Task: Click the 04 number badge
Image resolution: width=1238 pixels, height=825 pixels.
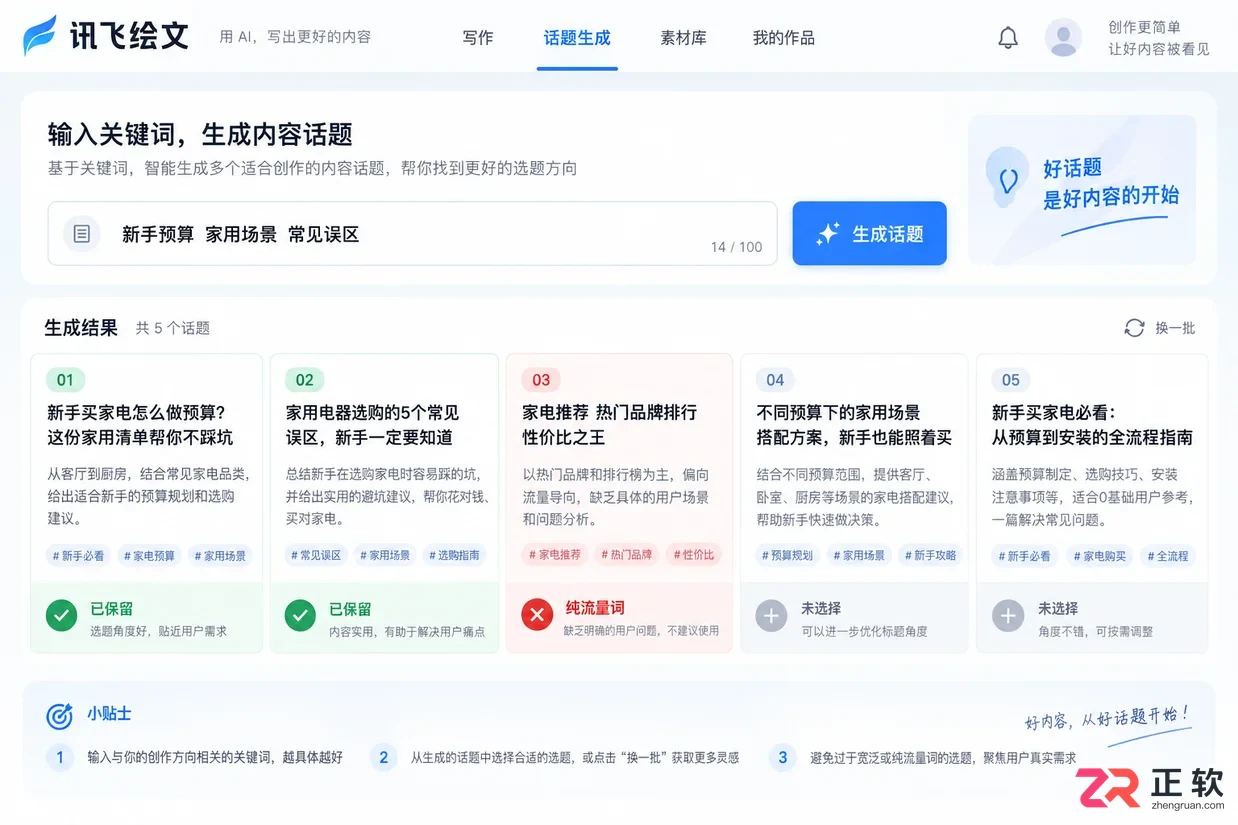Action: click(x=775, y=380)
